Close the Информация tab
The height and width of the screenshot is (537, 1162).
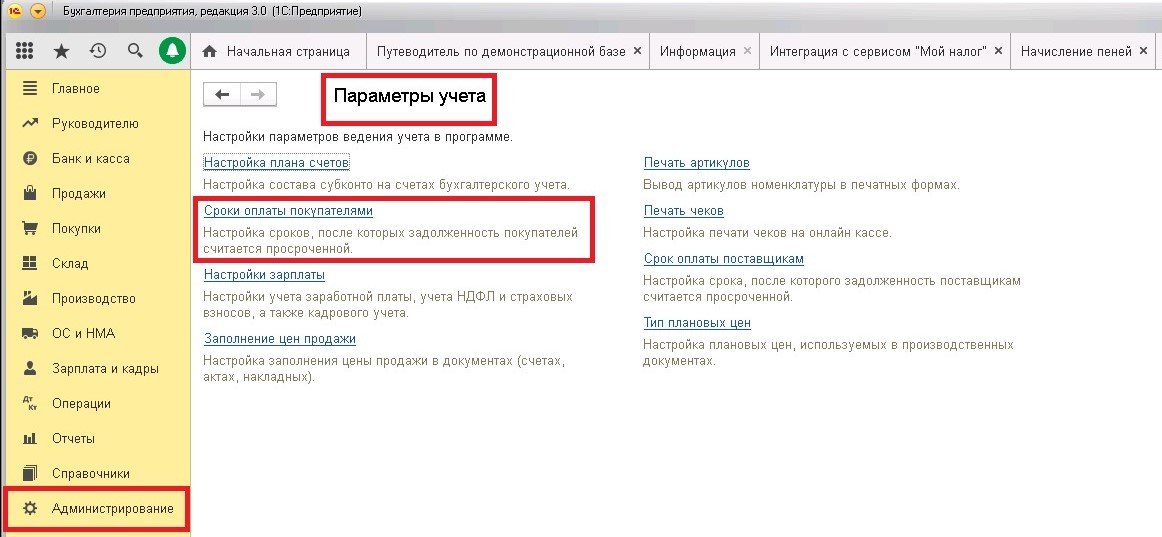click(x=747, y=51)
